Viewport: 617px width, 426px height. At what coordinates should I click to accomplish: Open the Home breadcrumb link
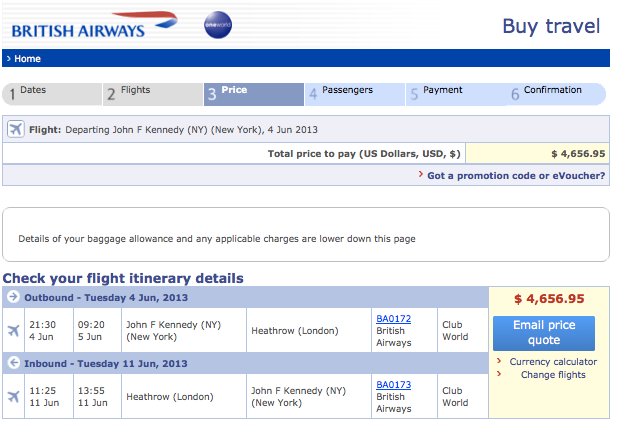coord(27,59)
